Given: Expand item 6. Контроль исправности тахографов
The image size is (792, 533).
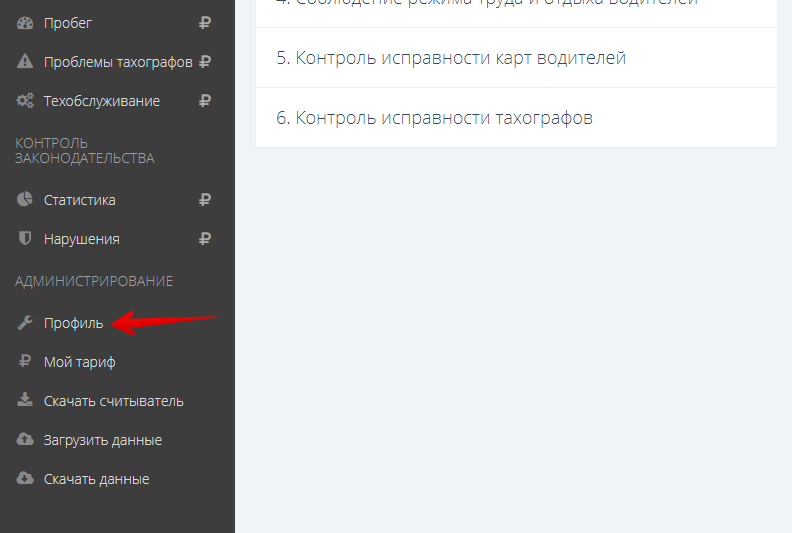Looking at the screenshot, I should click(516, 118).
